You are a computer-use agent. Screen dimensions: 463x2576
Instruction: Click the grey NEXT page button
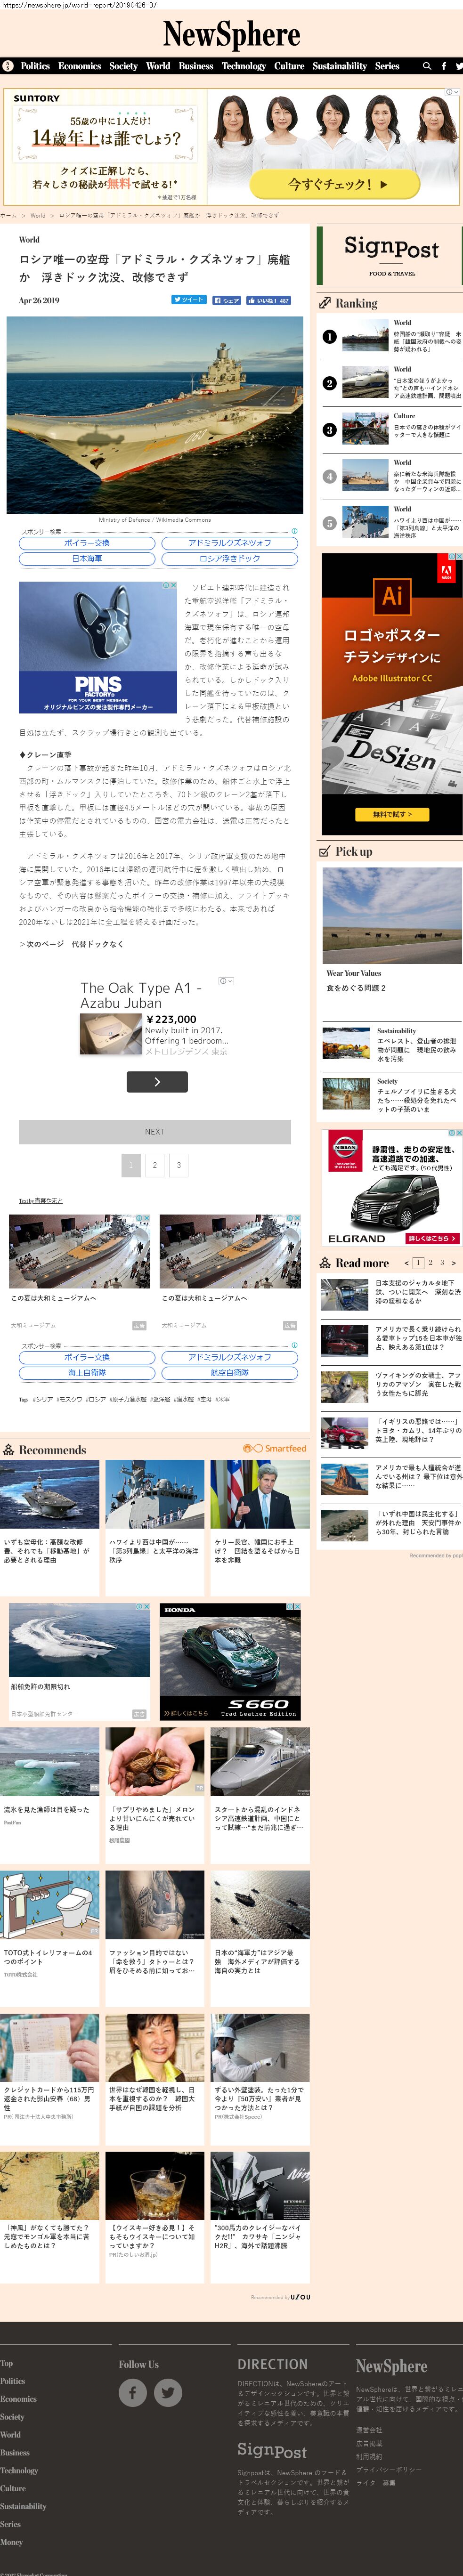point(155,1132)
